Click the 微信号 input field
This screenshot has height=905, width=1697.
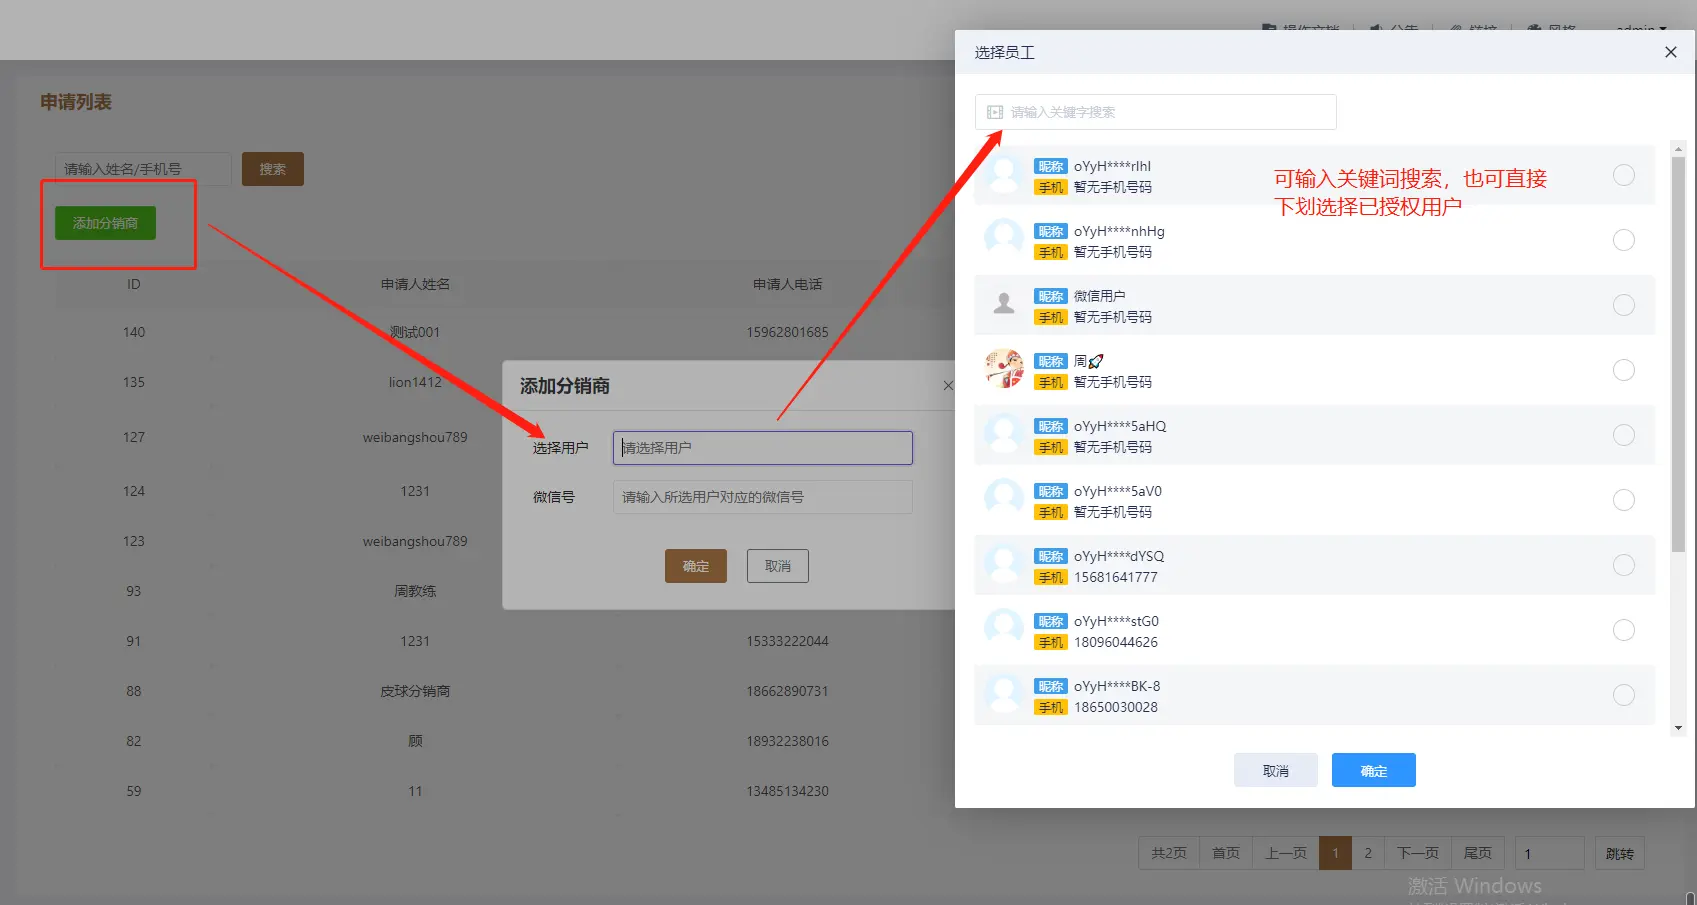click(x=762, y=497)
